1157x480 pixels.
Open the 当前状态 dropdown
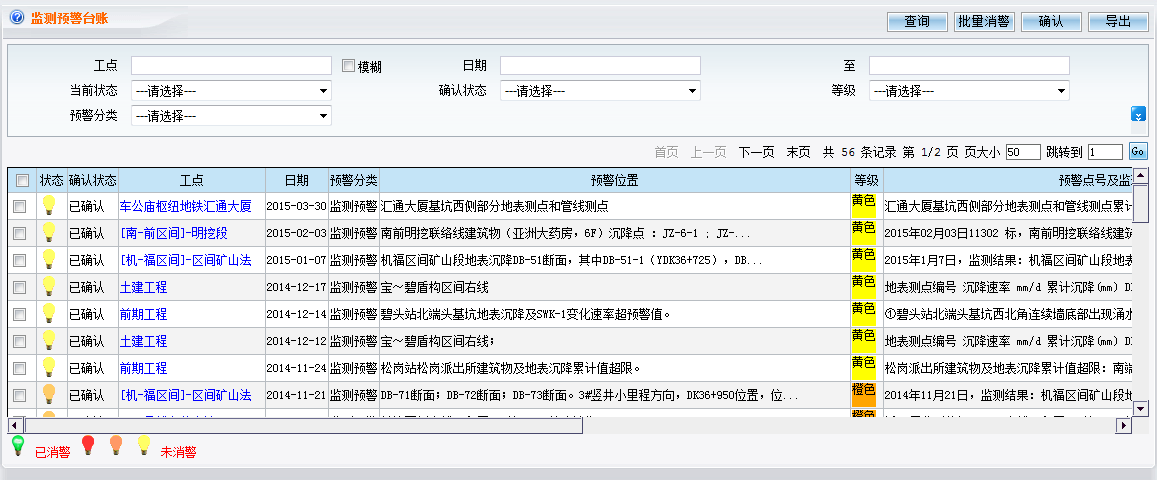(x=231, y=91)
